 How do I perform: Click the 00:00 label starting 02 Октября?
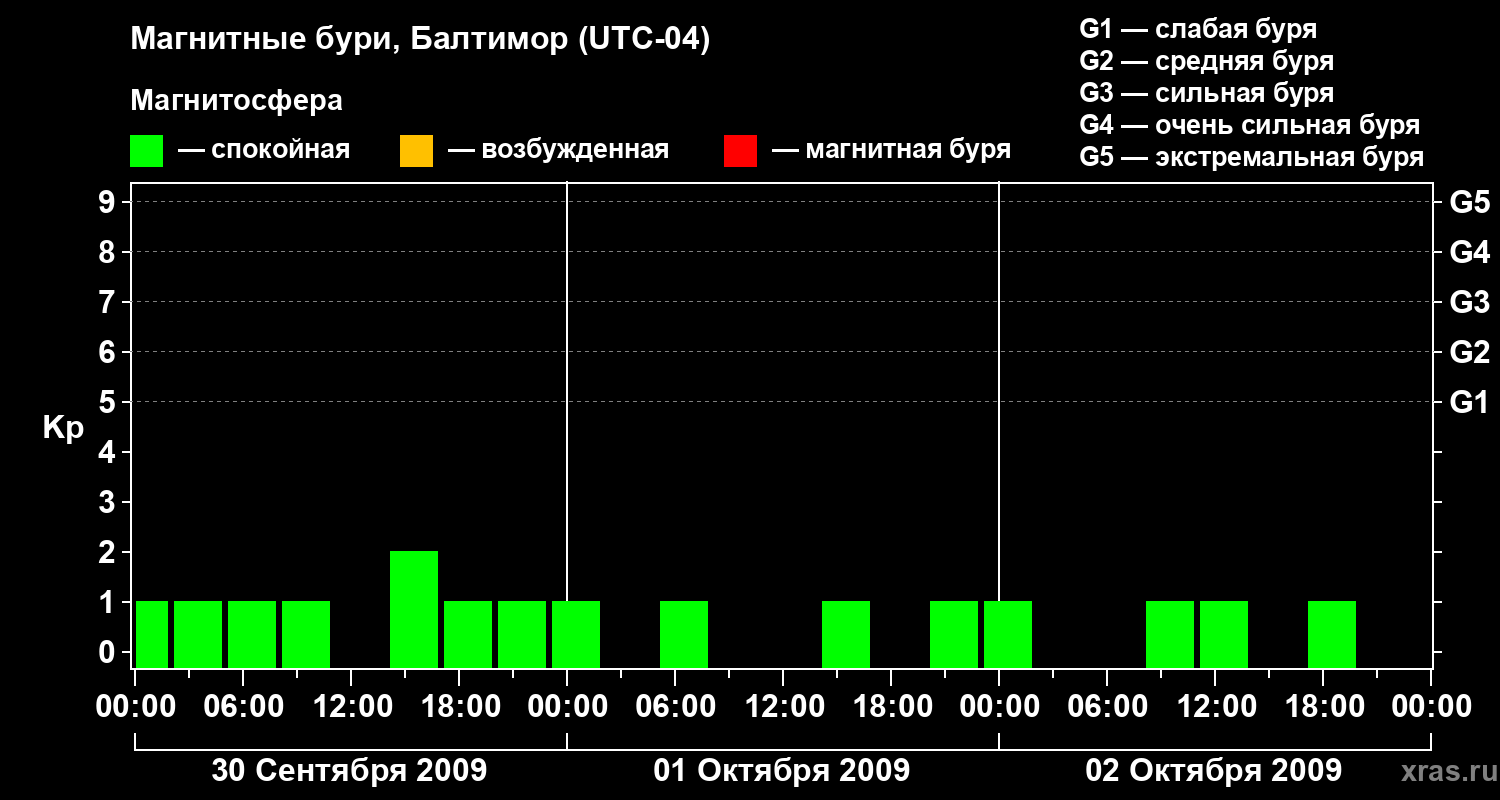999,706
